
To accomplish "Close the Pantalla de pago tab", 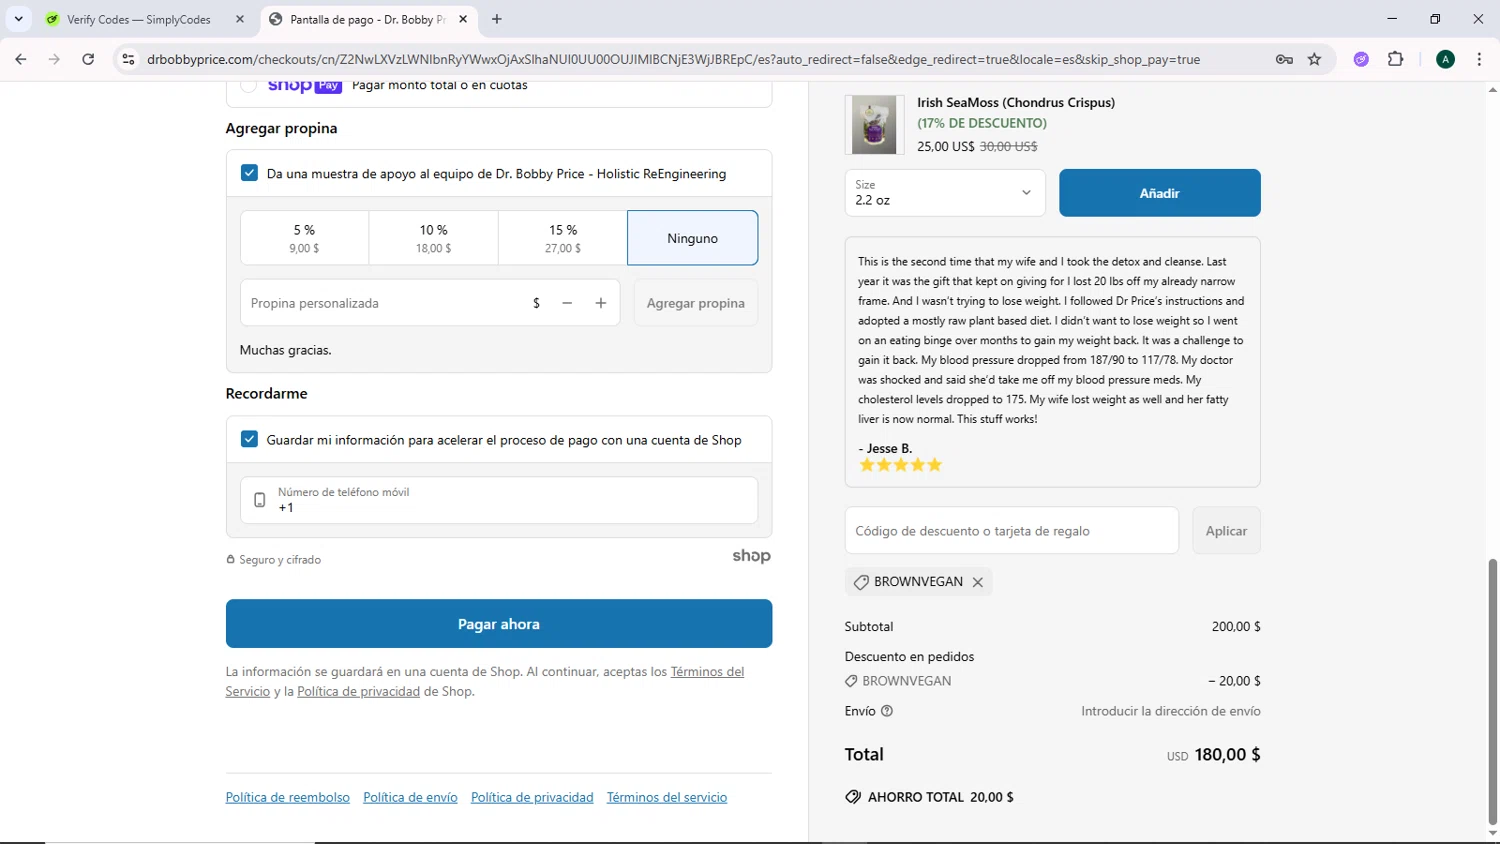I will click(x=463, y=19).
